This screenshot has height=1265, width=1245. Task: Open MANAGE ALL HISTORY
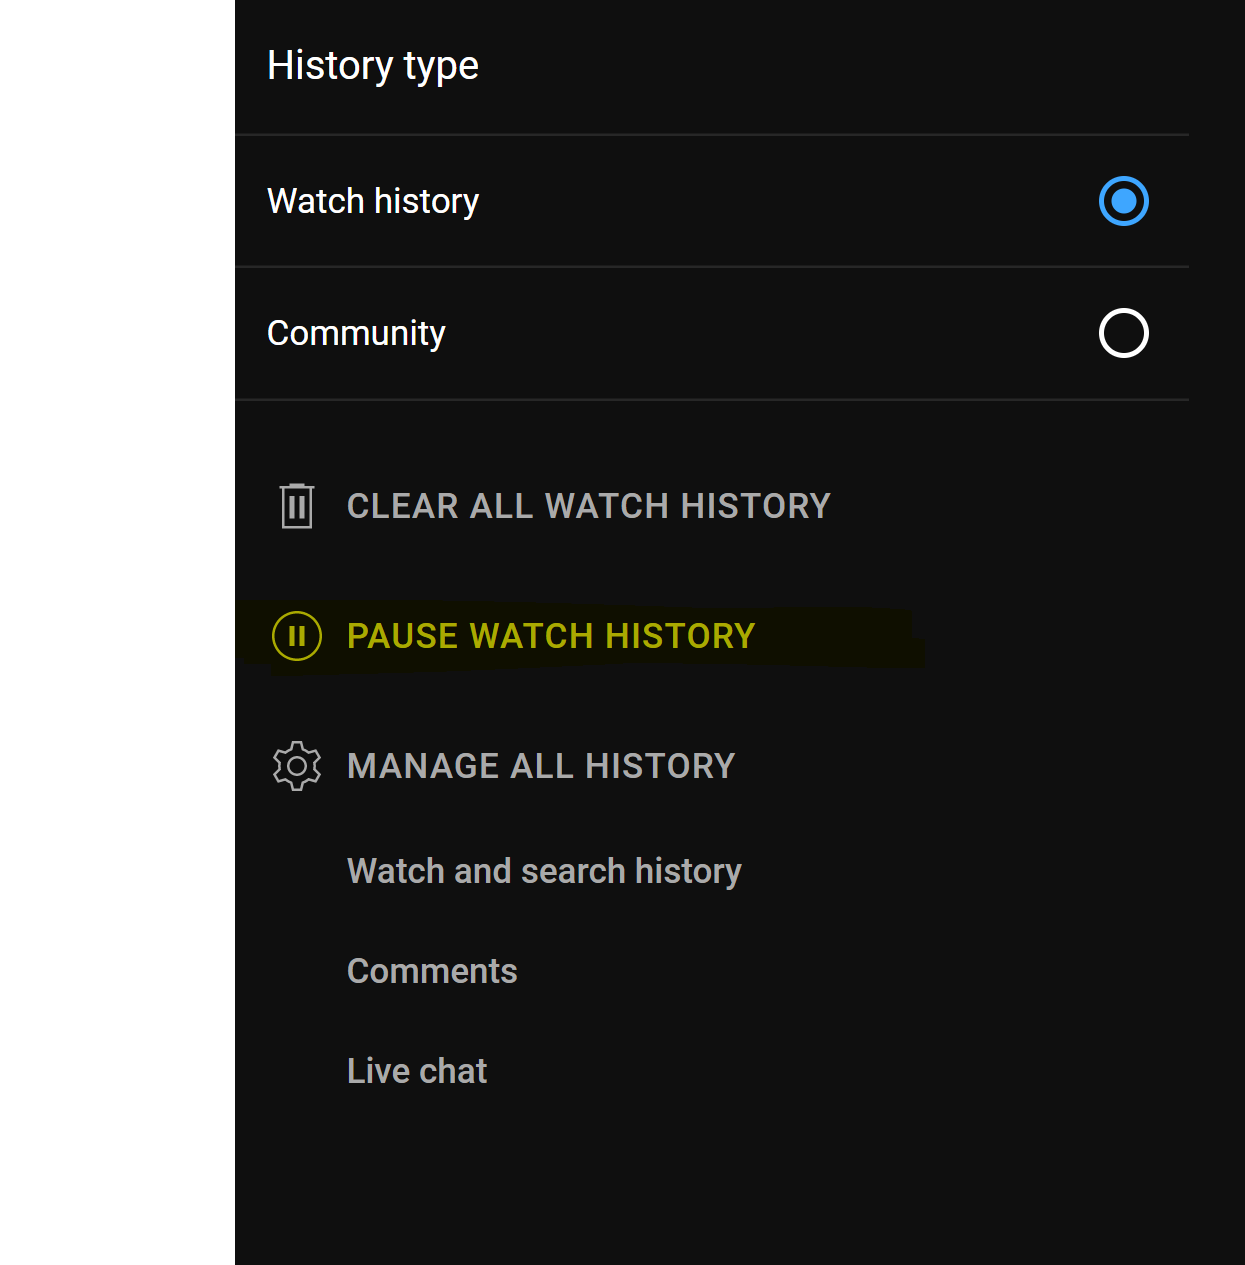pyautogui.click(x=541, y=766)
